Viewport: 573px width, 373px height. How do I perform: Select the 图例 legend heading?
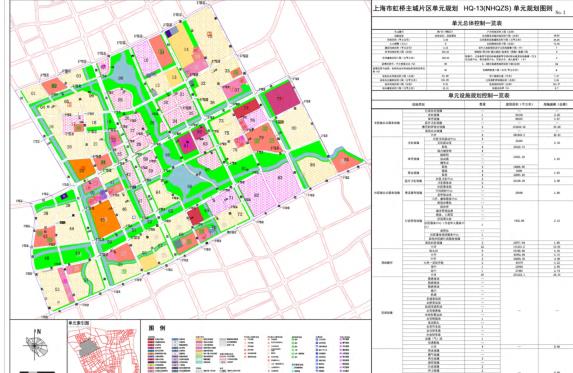157,328
